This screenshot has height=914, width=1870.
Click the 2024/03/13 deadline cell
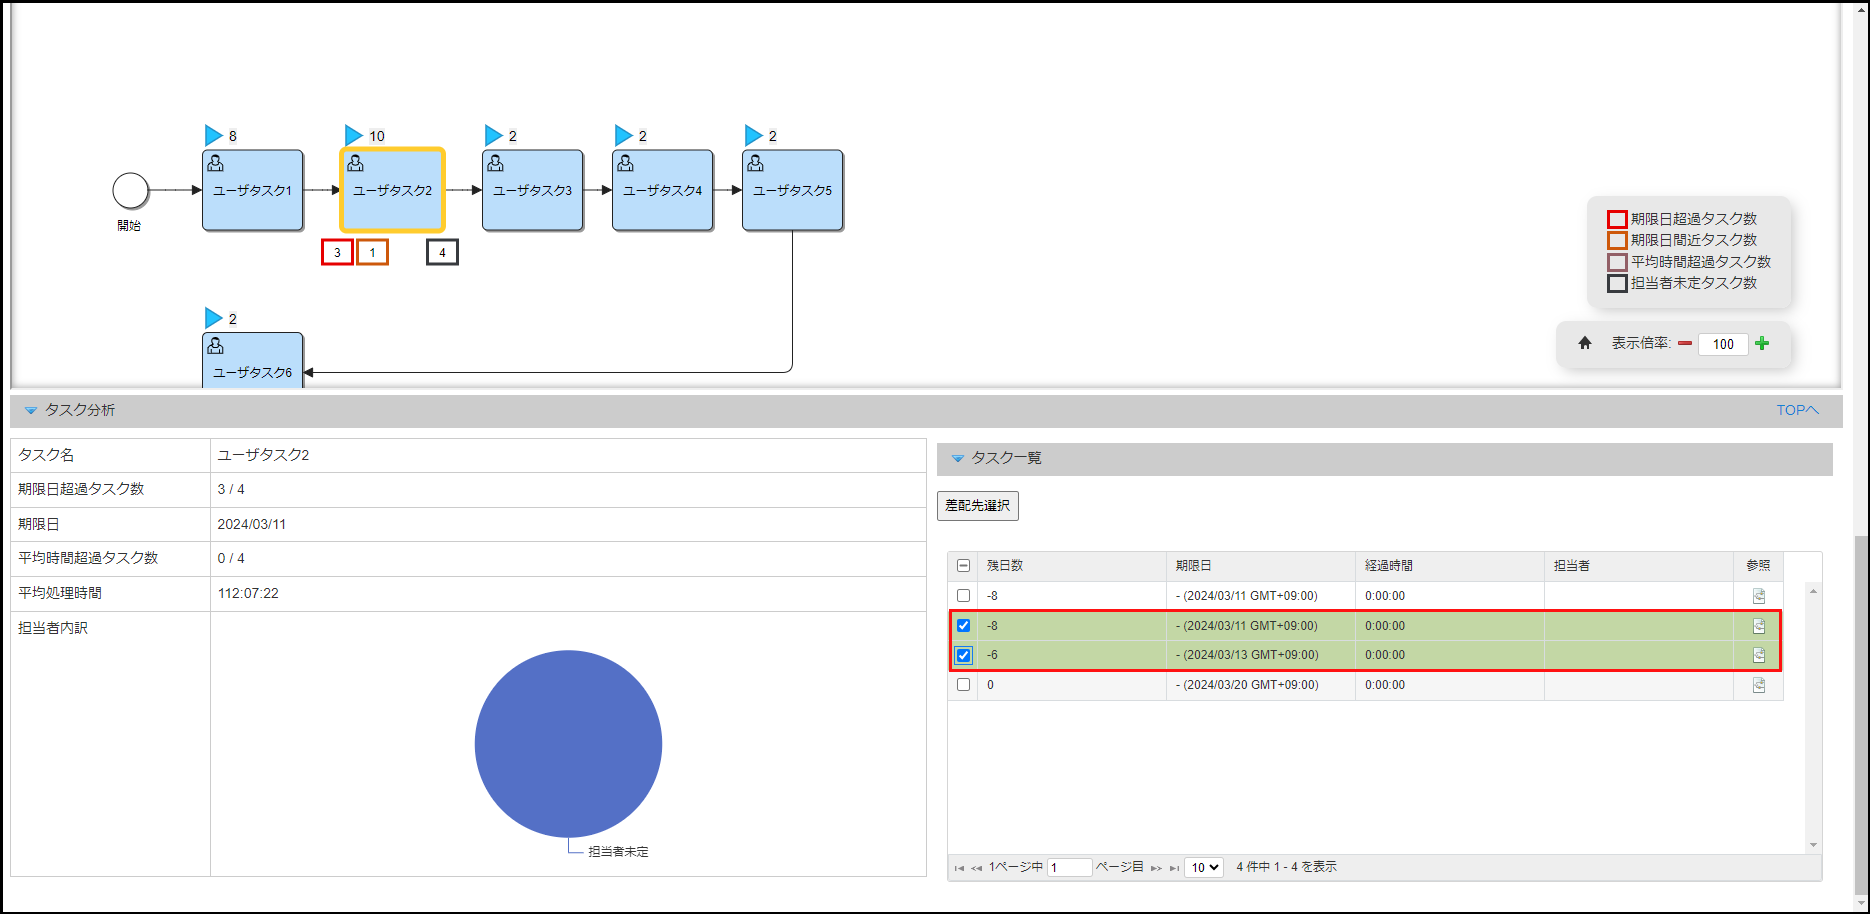(x=1260, y=655)
